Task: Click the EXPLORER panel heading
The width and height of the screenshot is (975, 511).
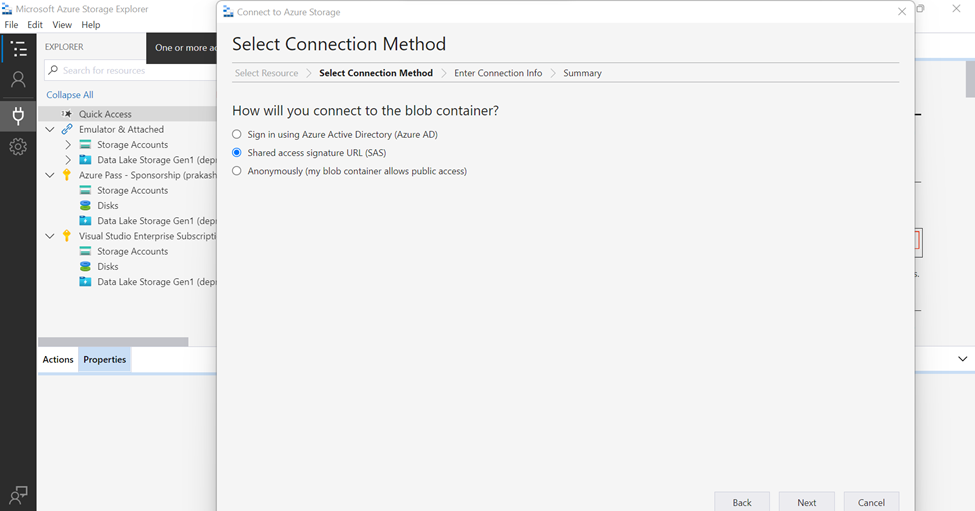Action: [x=64, y=47]
